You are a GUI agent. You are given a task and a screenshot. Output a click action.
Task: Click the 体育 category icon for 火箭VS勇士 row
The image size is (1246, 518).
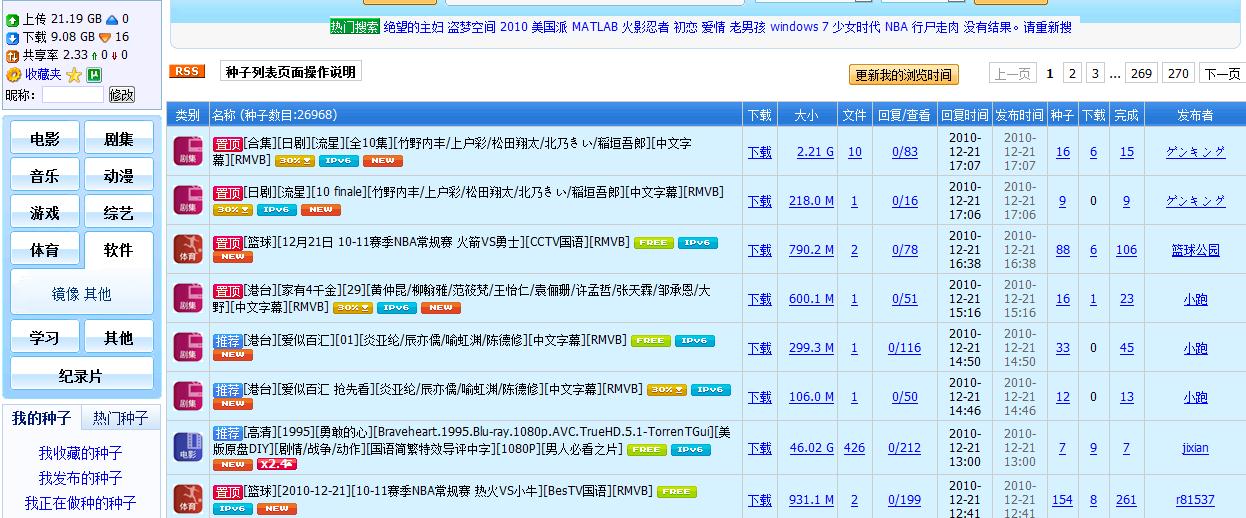(x=188, y=250)
